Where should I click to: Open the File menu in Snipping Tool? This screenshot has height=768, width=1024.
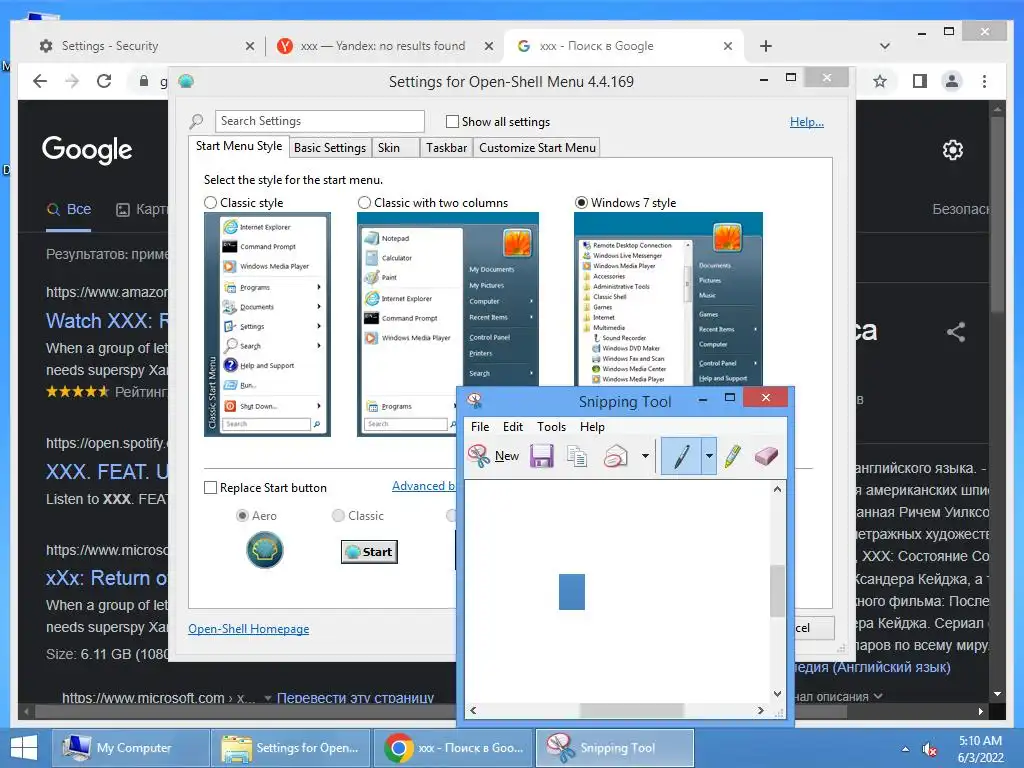point(480,426)
